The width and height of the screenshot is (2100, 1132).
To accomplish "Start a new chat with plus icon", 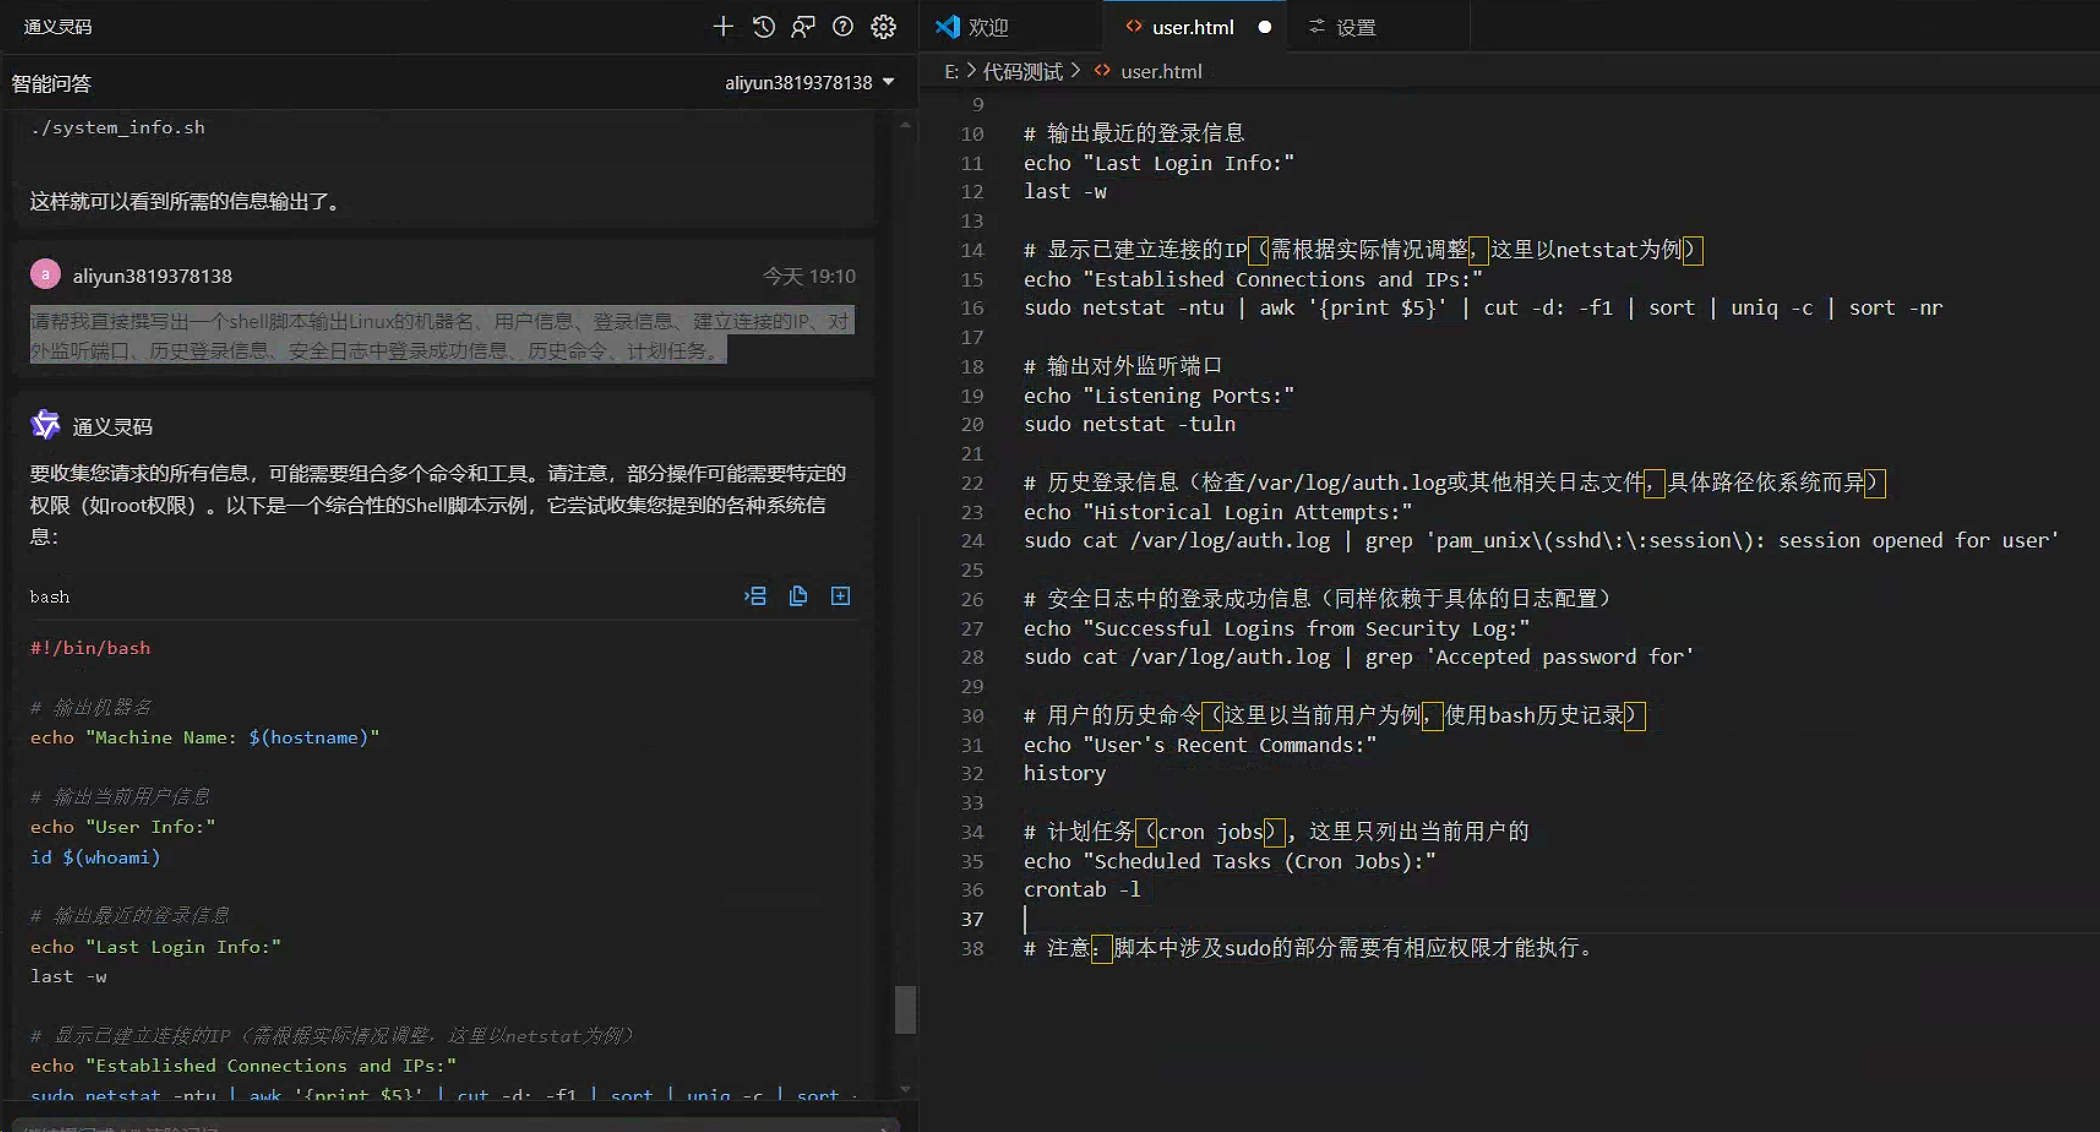I will (722, 27).
